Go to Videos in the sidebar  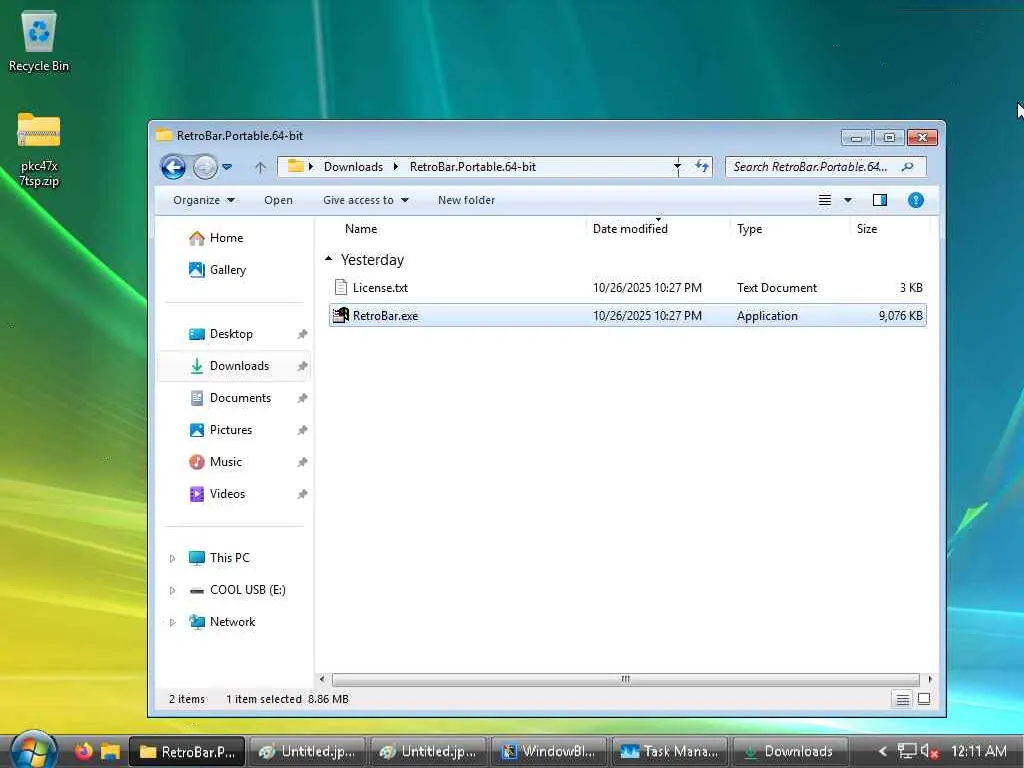click(x=227, y=494)
